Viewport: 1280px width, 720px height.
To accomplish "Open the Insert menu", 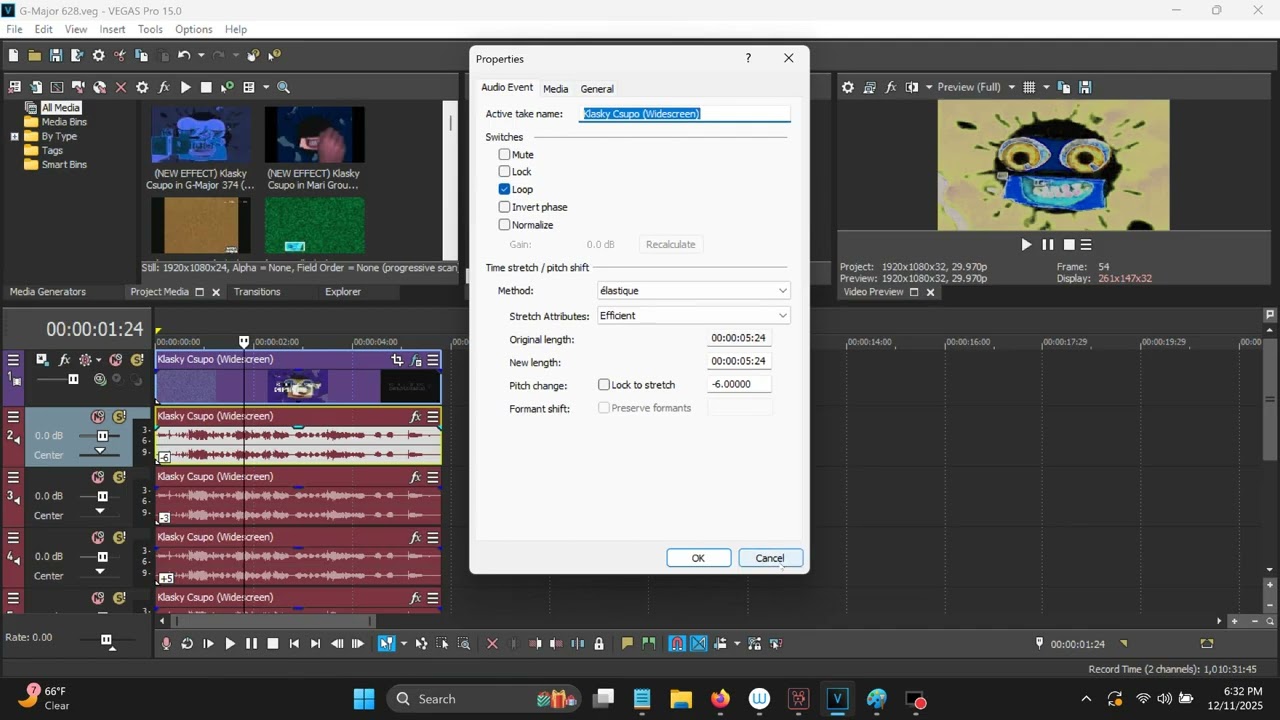I will tap(112, 29).
